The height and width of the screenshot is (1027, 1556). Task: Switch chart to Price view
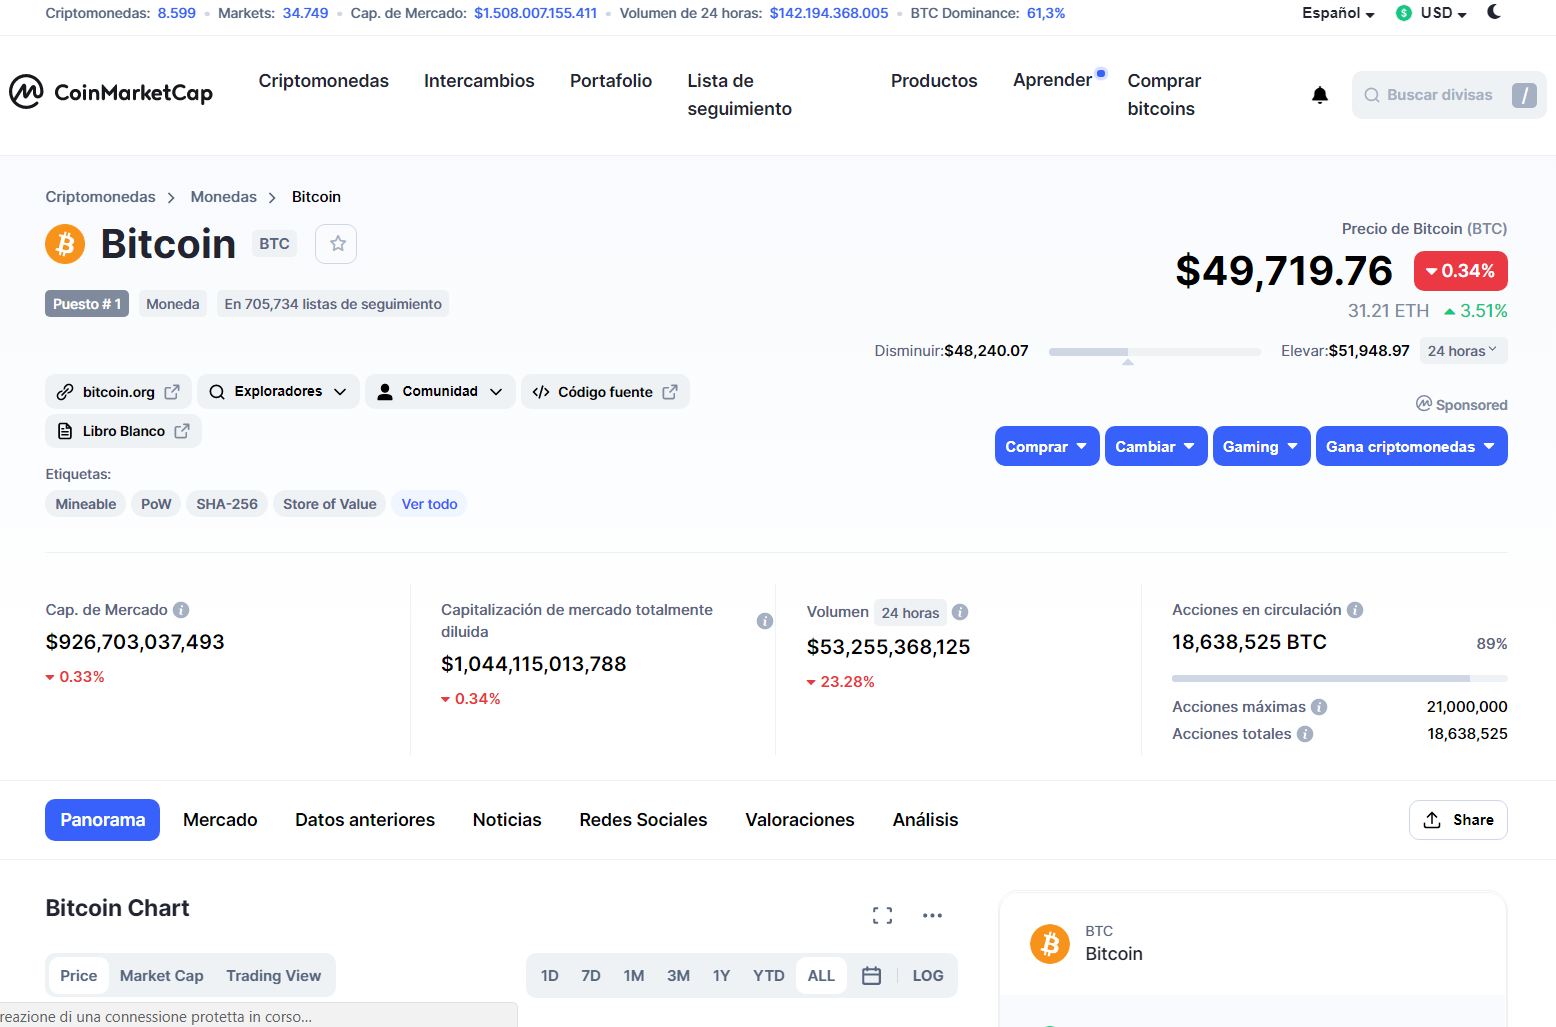tap(79, 976)
